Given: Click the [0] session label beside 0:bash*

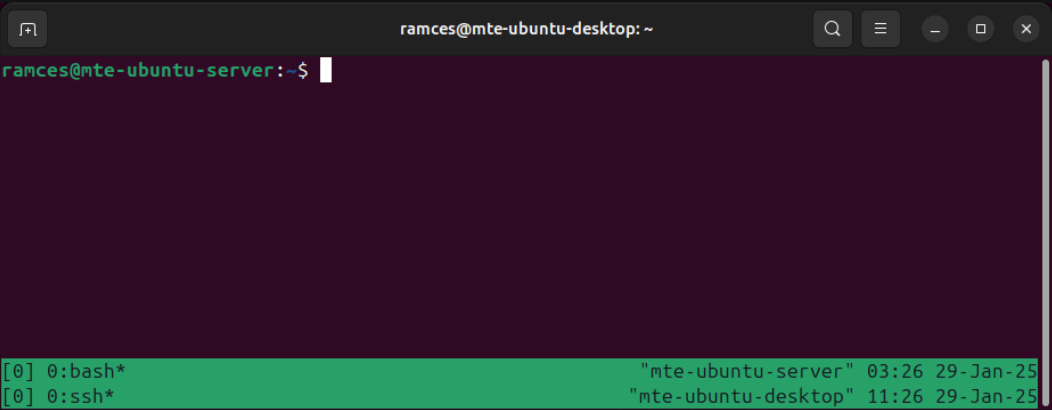Looking at the screenshot, I should [x=18, y=370].
